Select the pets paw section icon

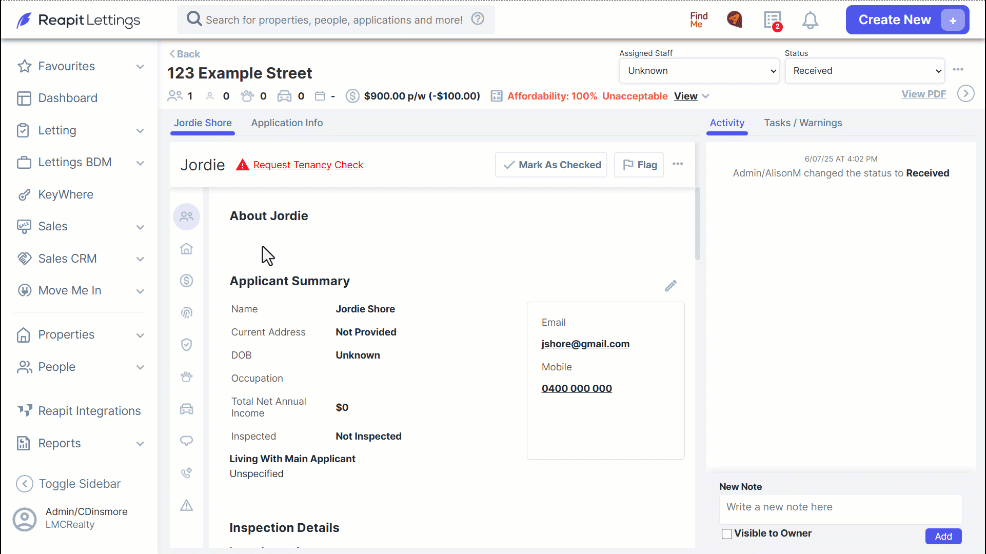pyautogui.click(x=187, y=377)
